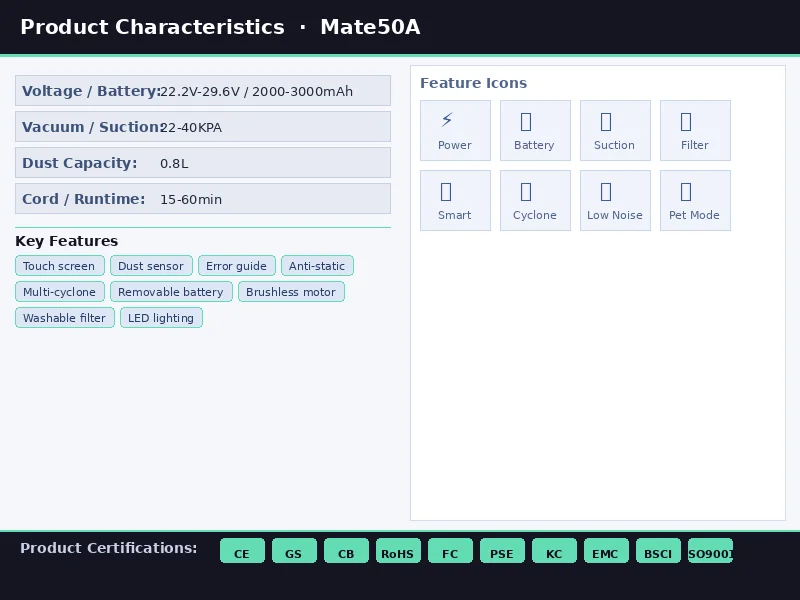Choose the Low Noise icon tile
The height and width of the screenshot is (600, 800).
click(x=615, y=201)
